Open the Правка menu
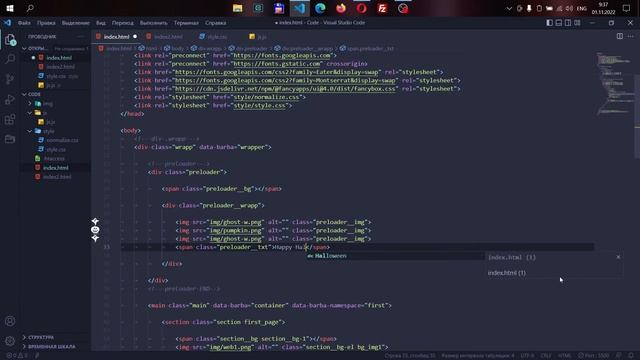Screen dimensions: 640x360 coord(46,23)
